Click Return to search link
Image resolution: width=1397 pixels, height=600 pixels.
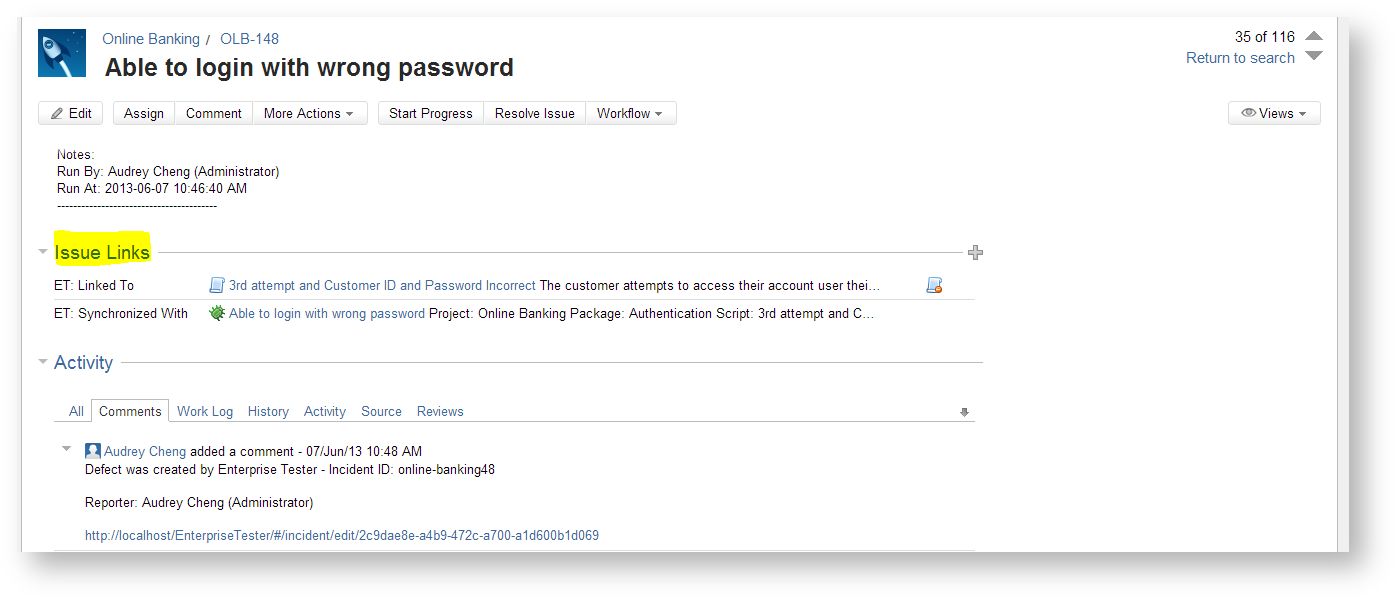point(1240,58)
